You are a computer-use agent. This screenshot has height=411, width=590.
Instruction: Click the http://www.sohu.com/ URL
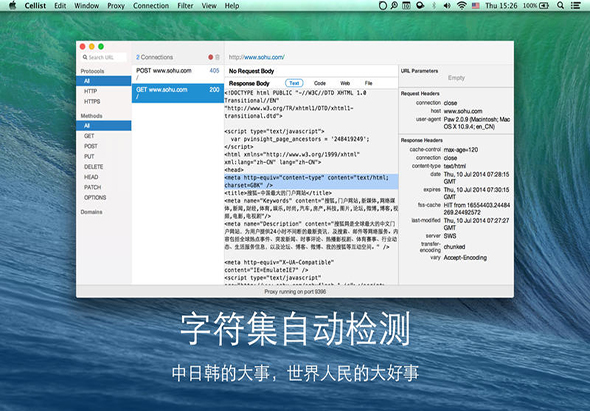point(257,57)
